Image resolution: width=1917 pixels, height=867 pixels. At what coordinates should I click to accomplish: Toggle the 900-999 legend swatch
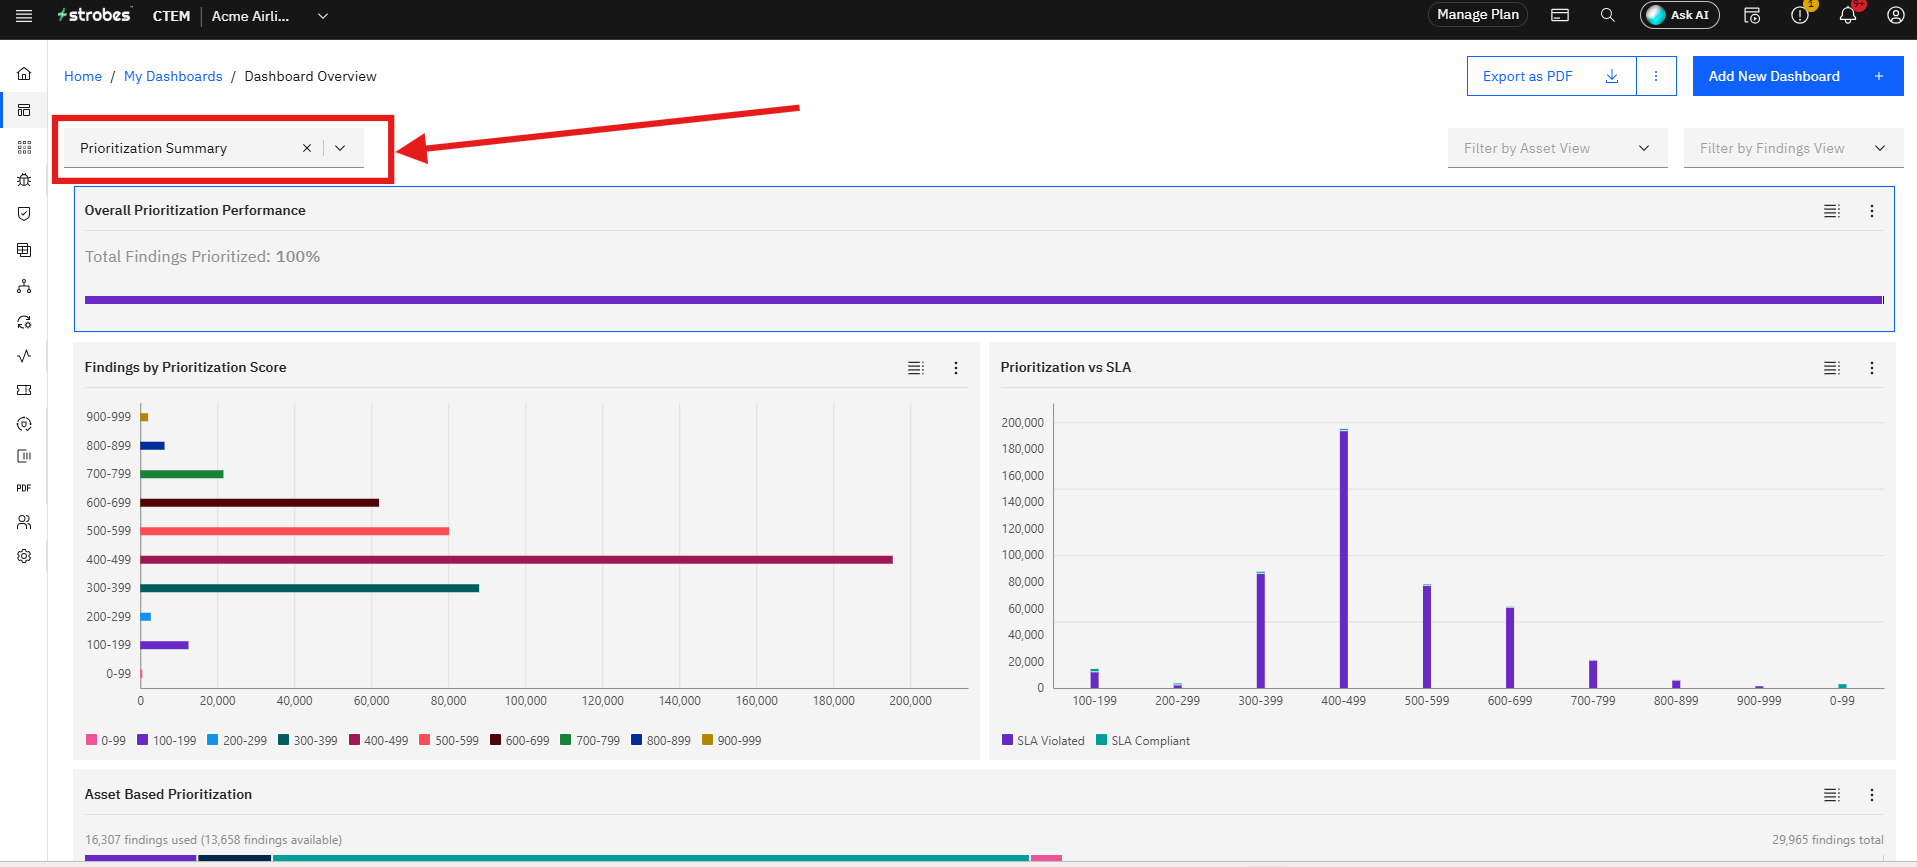(x=708, y=740)
